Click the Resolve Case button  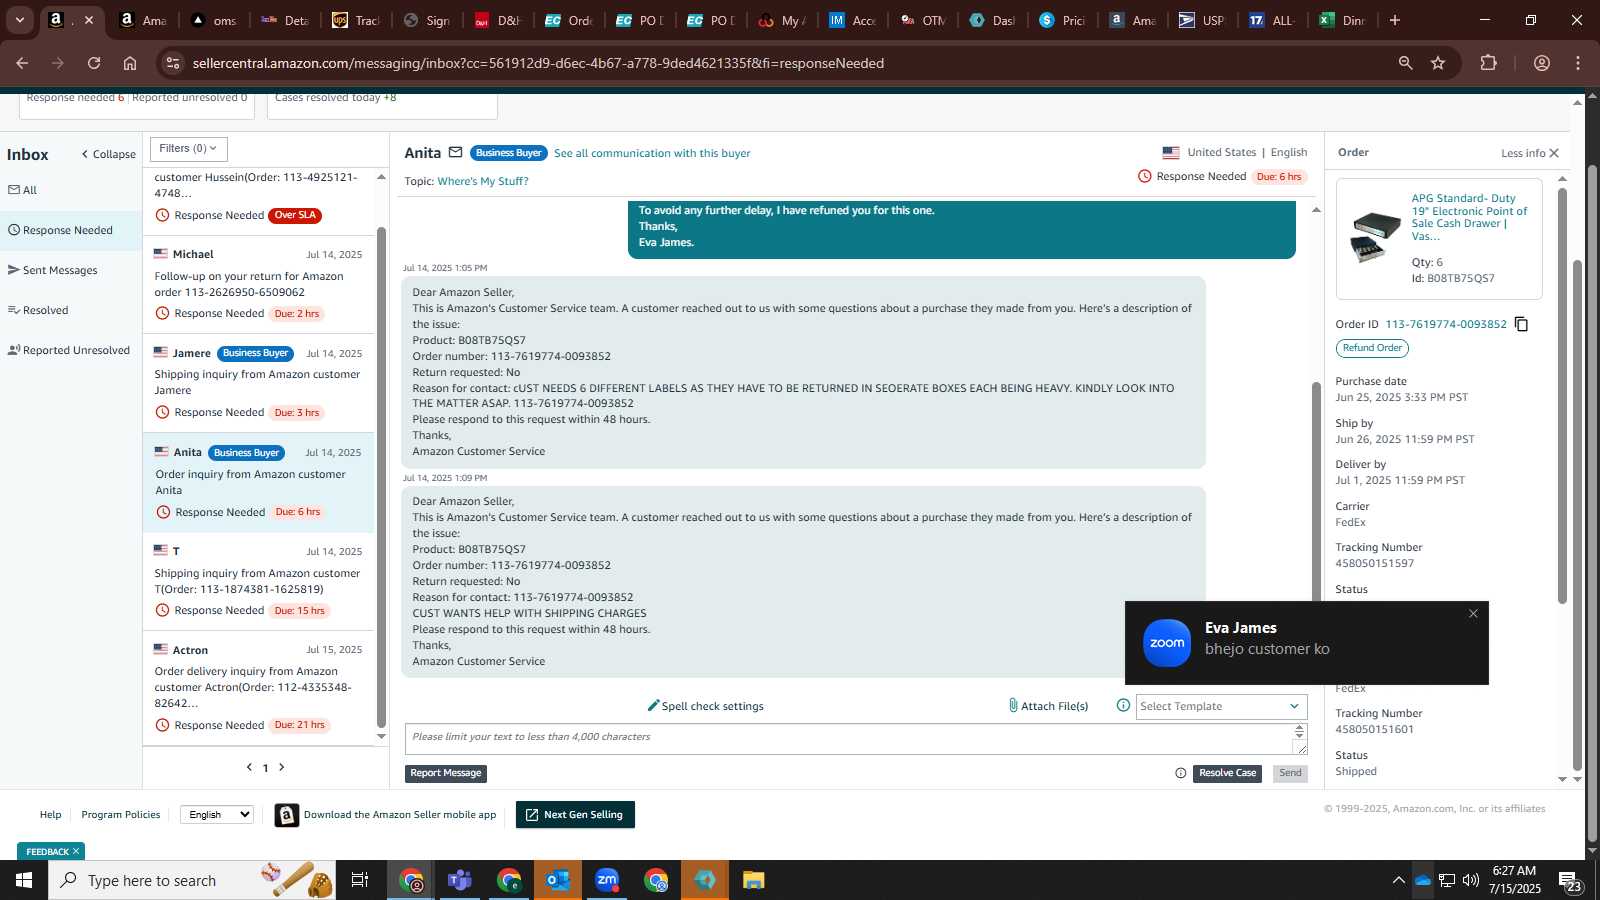[x=1227, y=773]
